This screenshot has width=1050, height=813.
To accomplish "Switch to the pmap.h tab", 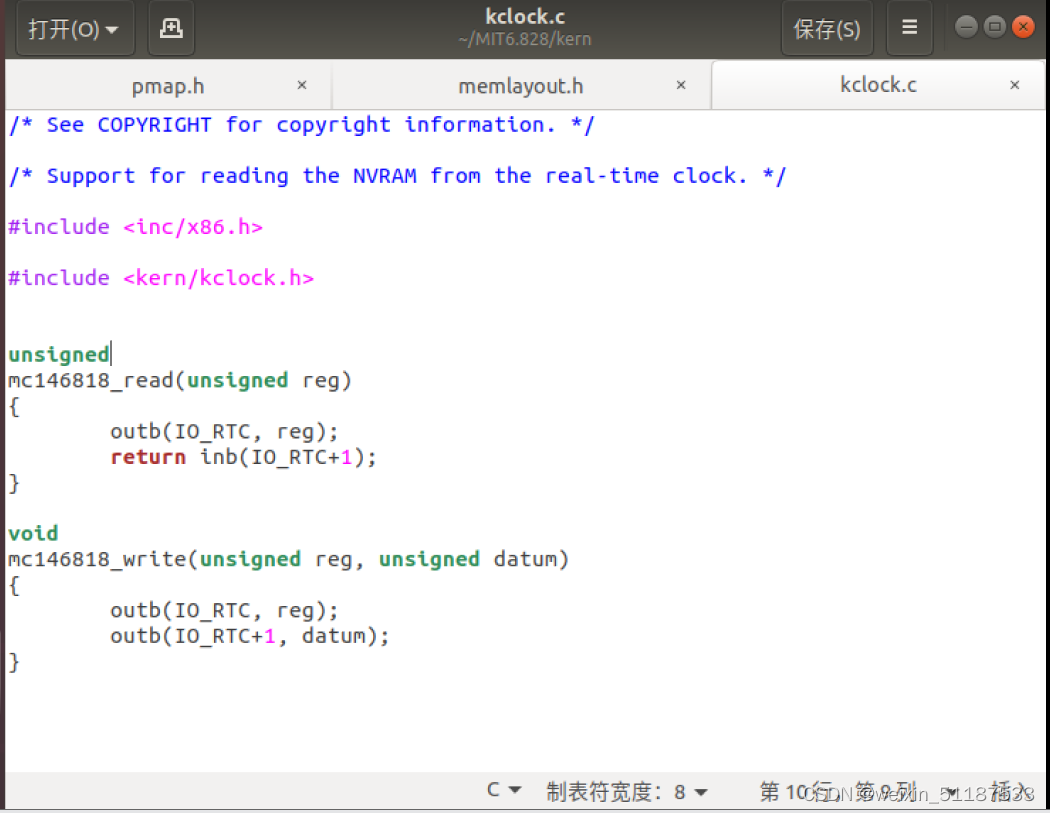I will tap(168, 86).
